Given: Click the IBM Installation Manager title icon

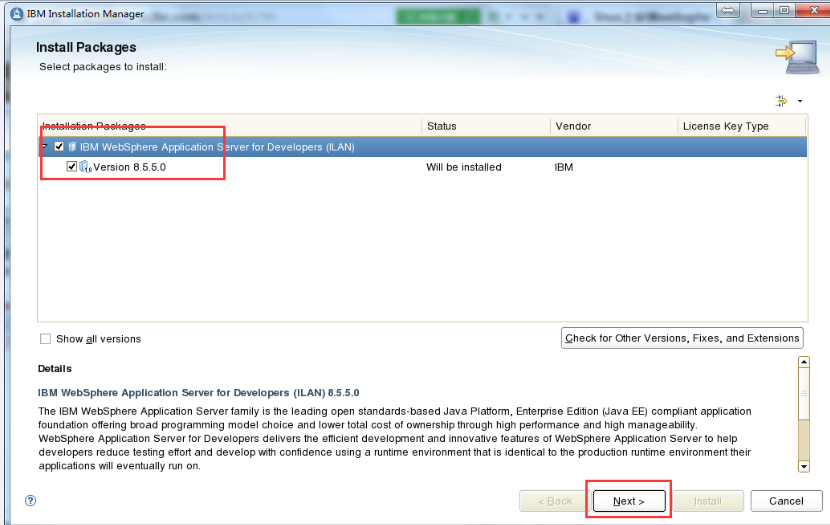Looking at the screenshot, I should click(x=17, y=14).
